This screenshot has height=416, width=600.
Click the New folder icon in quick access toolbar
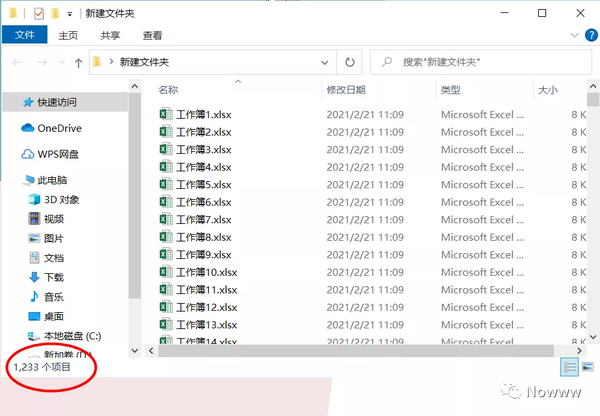(x=55, y=14)
